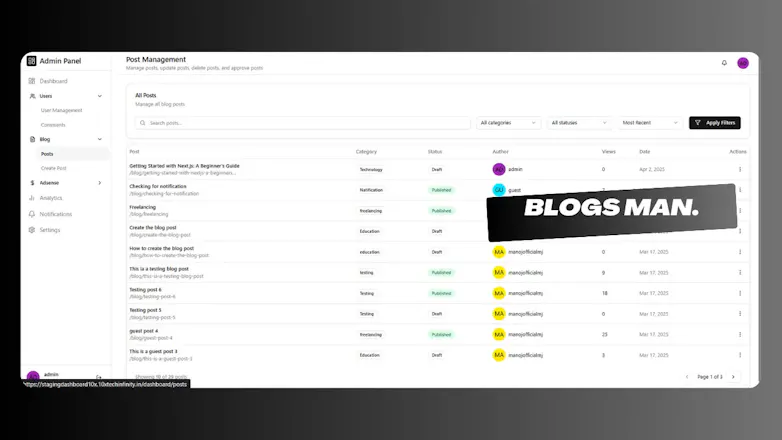Click 'Page 1 of 3' pagination text
Viewport: 782px width, 440px height.
point(710,377)
